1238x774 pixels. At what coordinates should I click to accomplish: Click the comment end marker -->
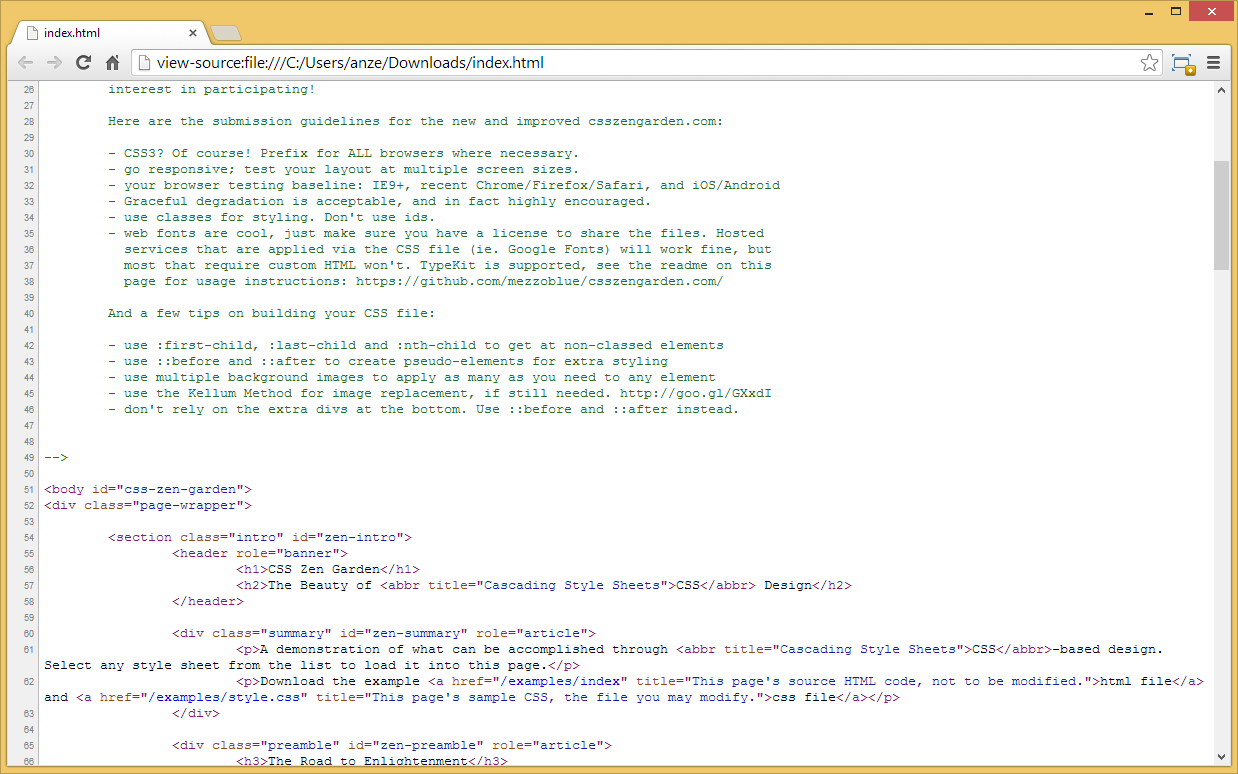(x=56, y=458)
